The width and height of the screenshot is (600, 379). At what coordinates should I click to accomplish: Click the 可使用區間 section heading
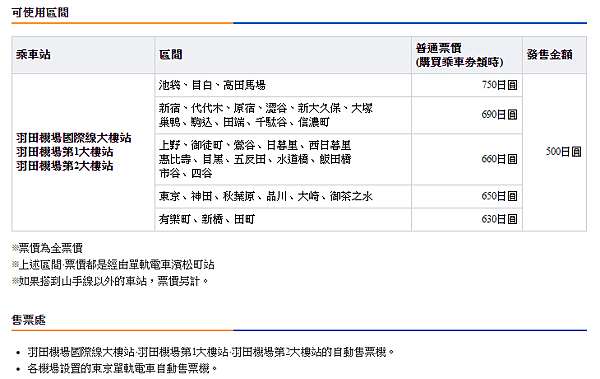(x=40, y=13)
